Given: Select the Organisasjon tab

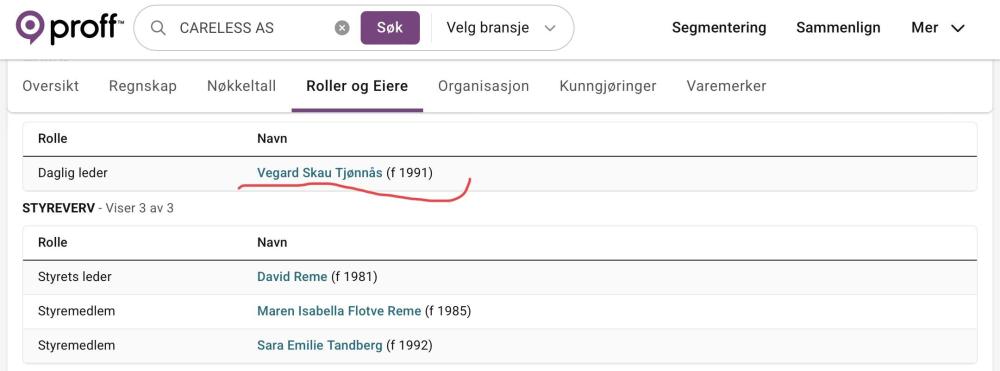Looking at the screenshot, I should [x=483, y=86].
